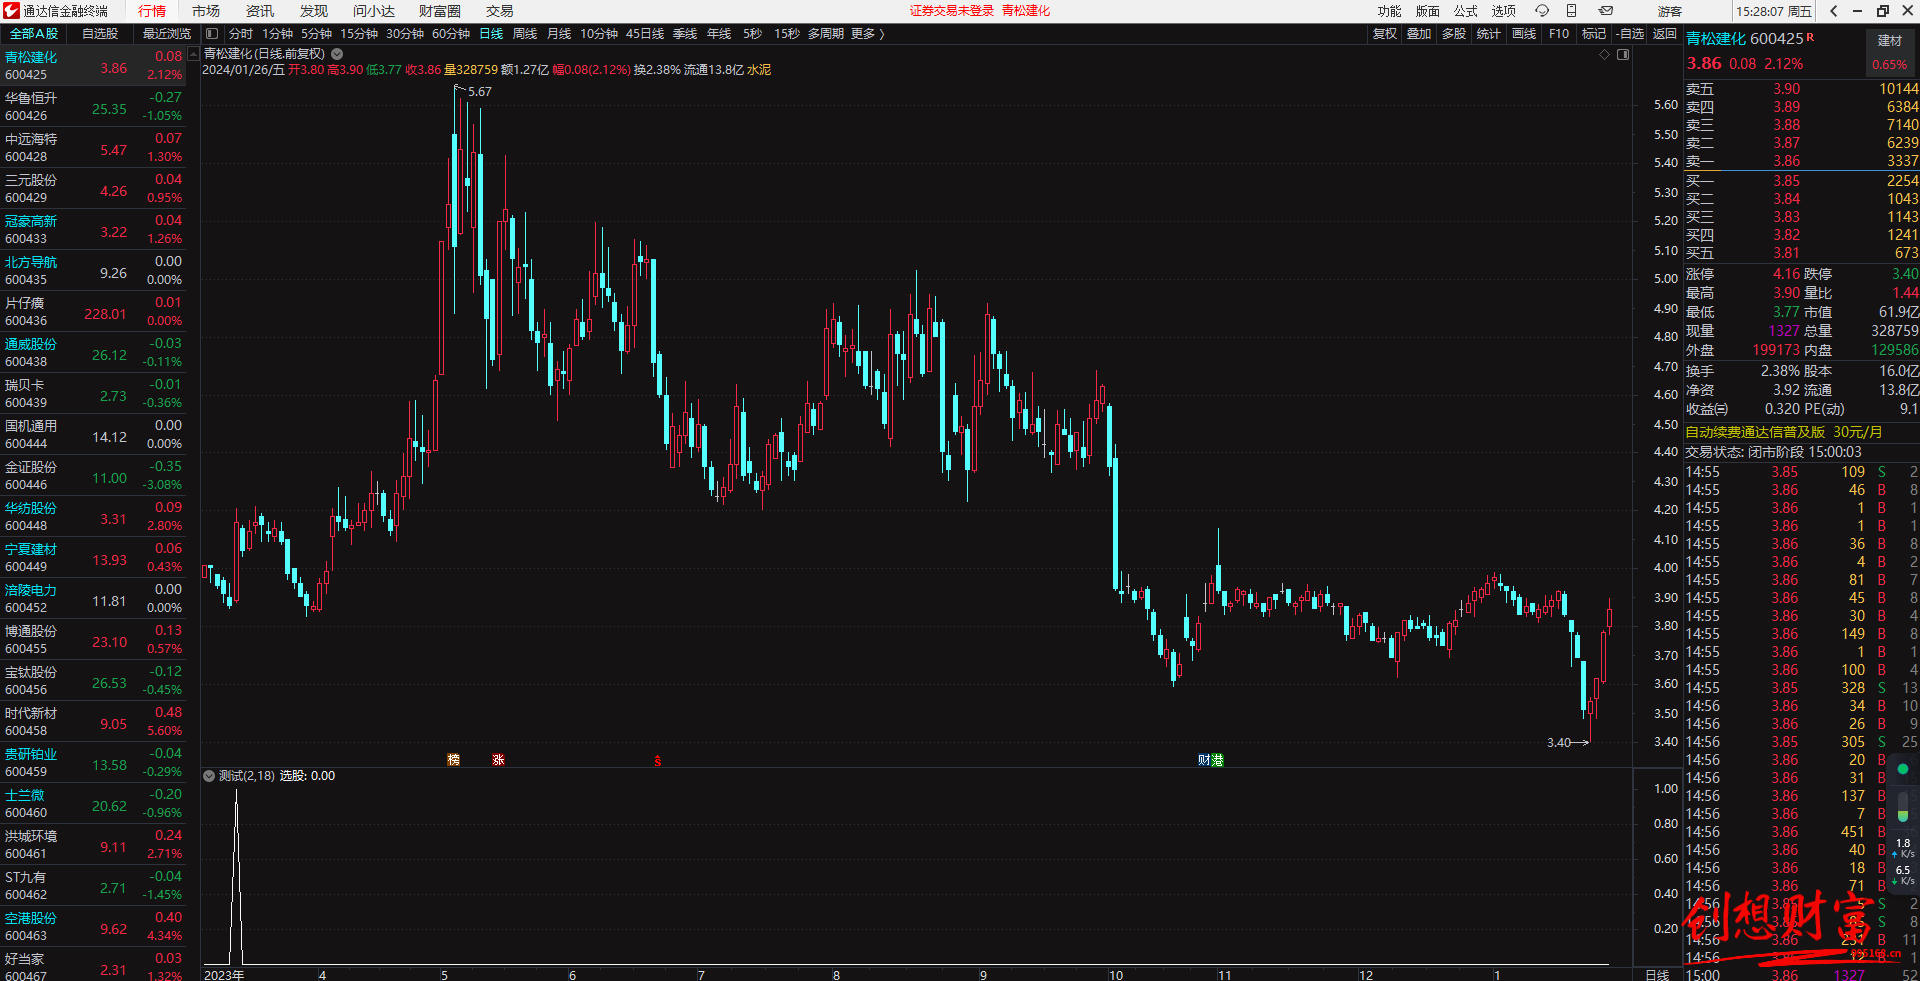Open F10 company info
Viewport: 1920px width, 981px height.
(x=1559, y=34)
